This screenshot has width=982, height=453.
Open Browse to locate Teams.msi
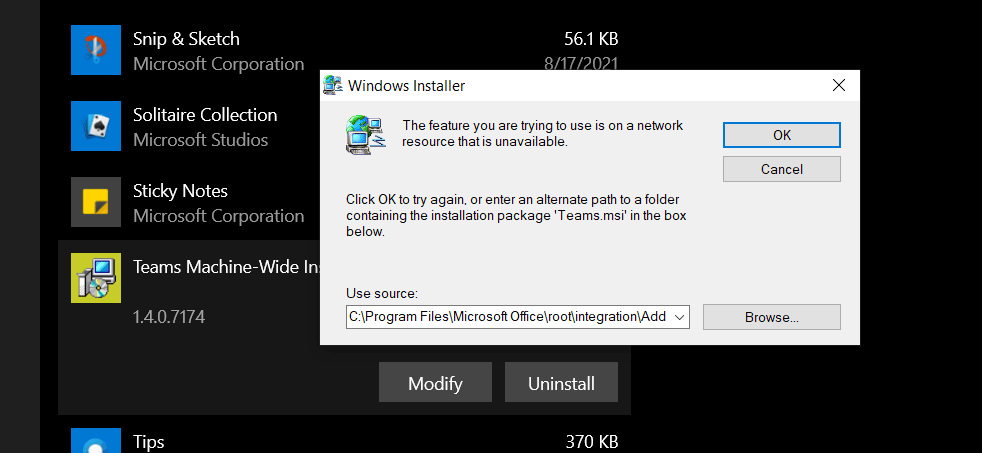772,317
